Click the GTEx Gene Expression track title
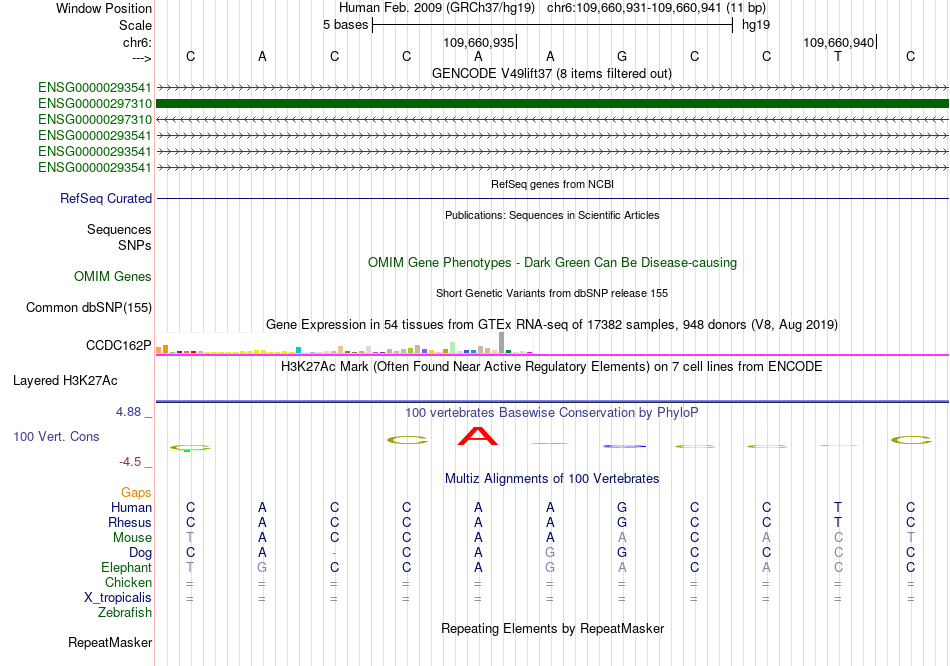 click(x=552, y=324)
